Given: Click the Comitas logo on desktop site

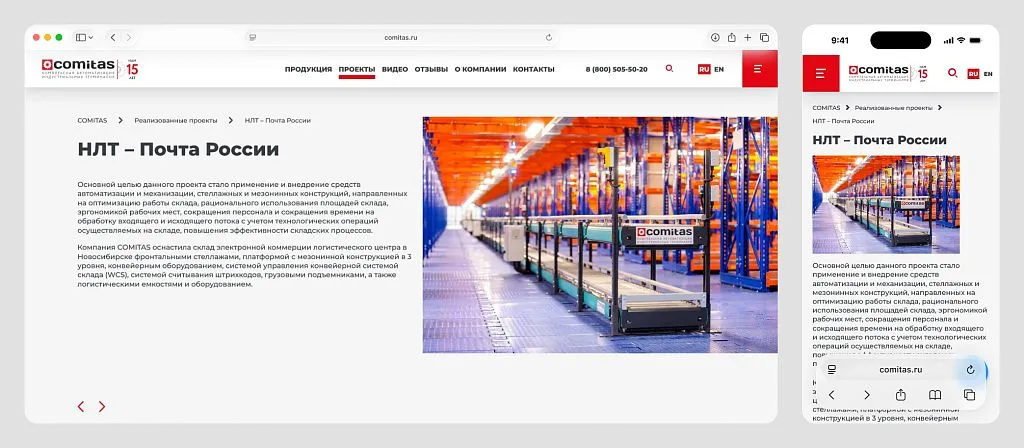Looking at the screenshot, I should coord(90,68).
